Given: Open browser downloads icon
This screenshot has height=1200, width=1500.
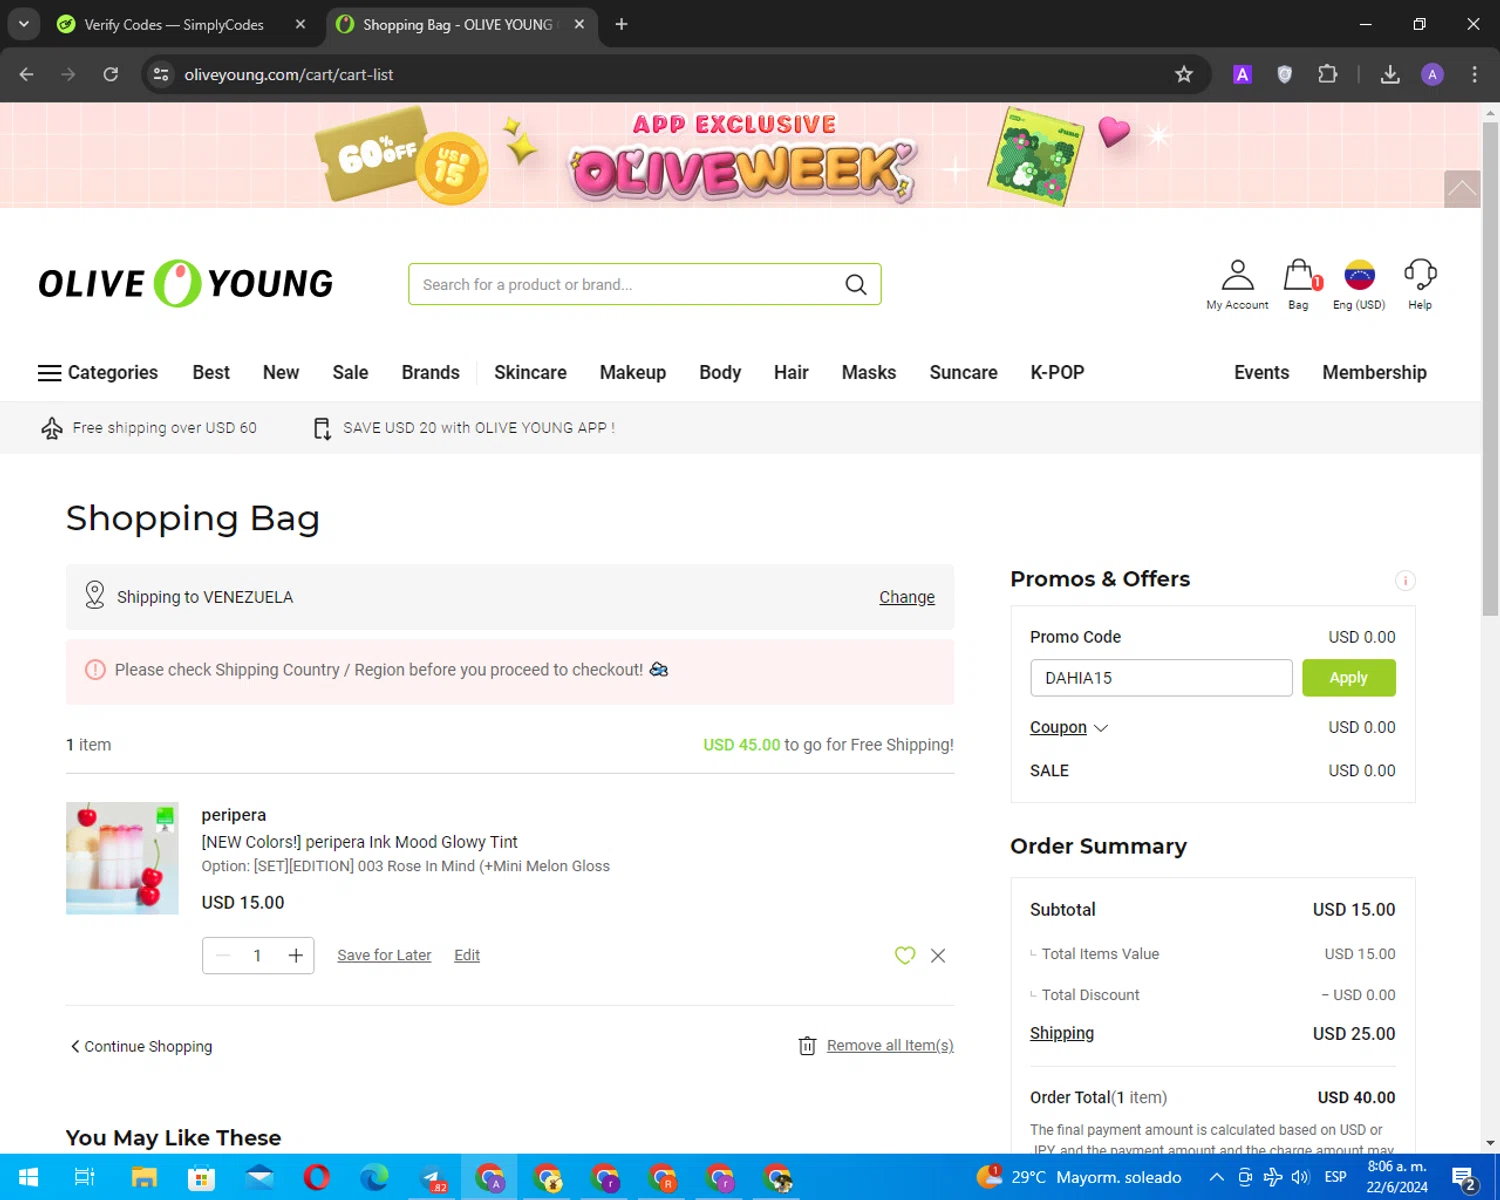Looking at the screenshot, I should coord(1390,74).
